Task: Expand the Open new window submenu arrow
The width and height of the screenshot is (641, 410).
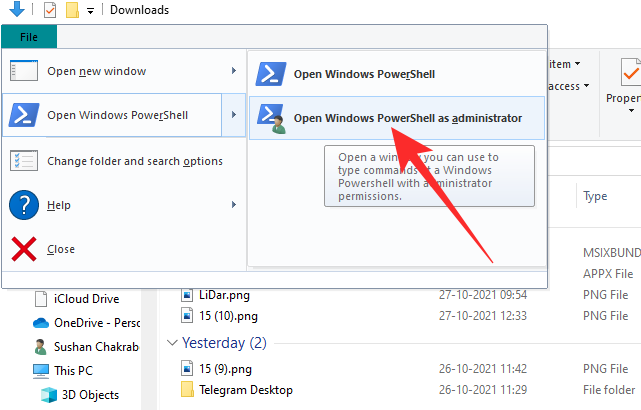Action: click(234, 71)
